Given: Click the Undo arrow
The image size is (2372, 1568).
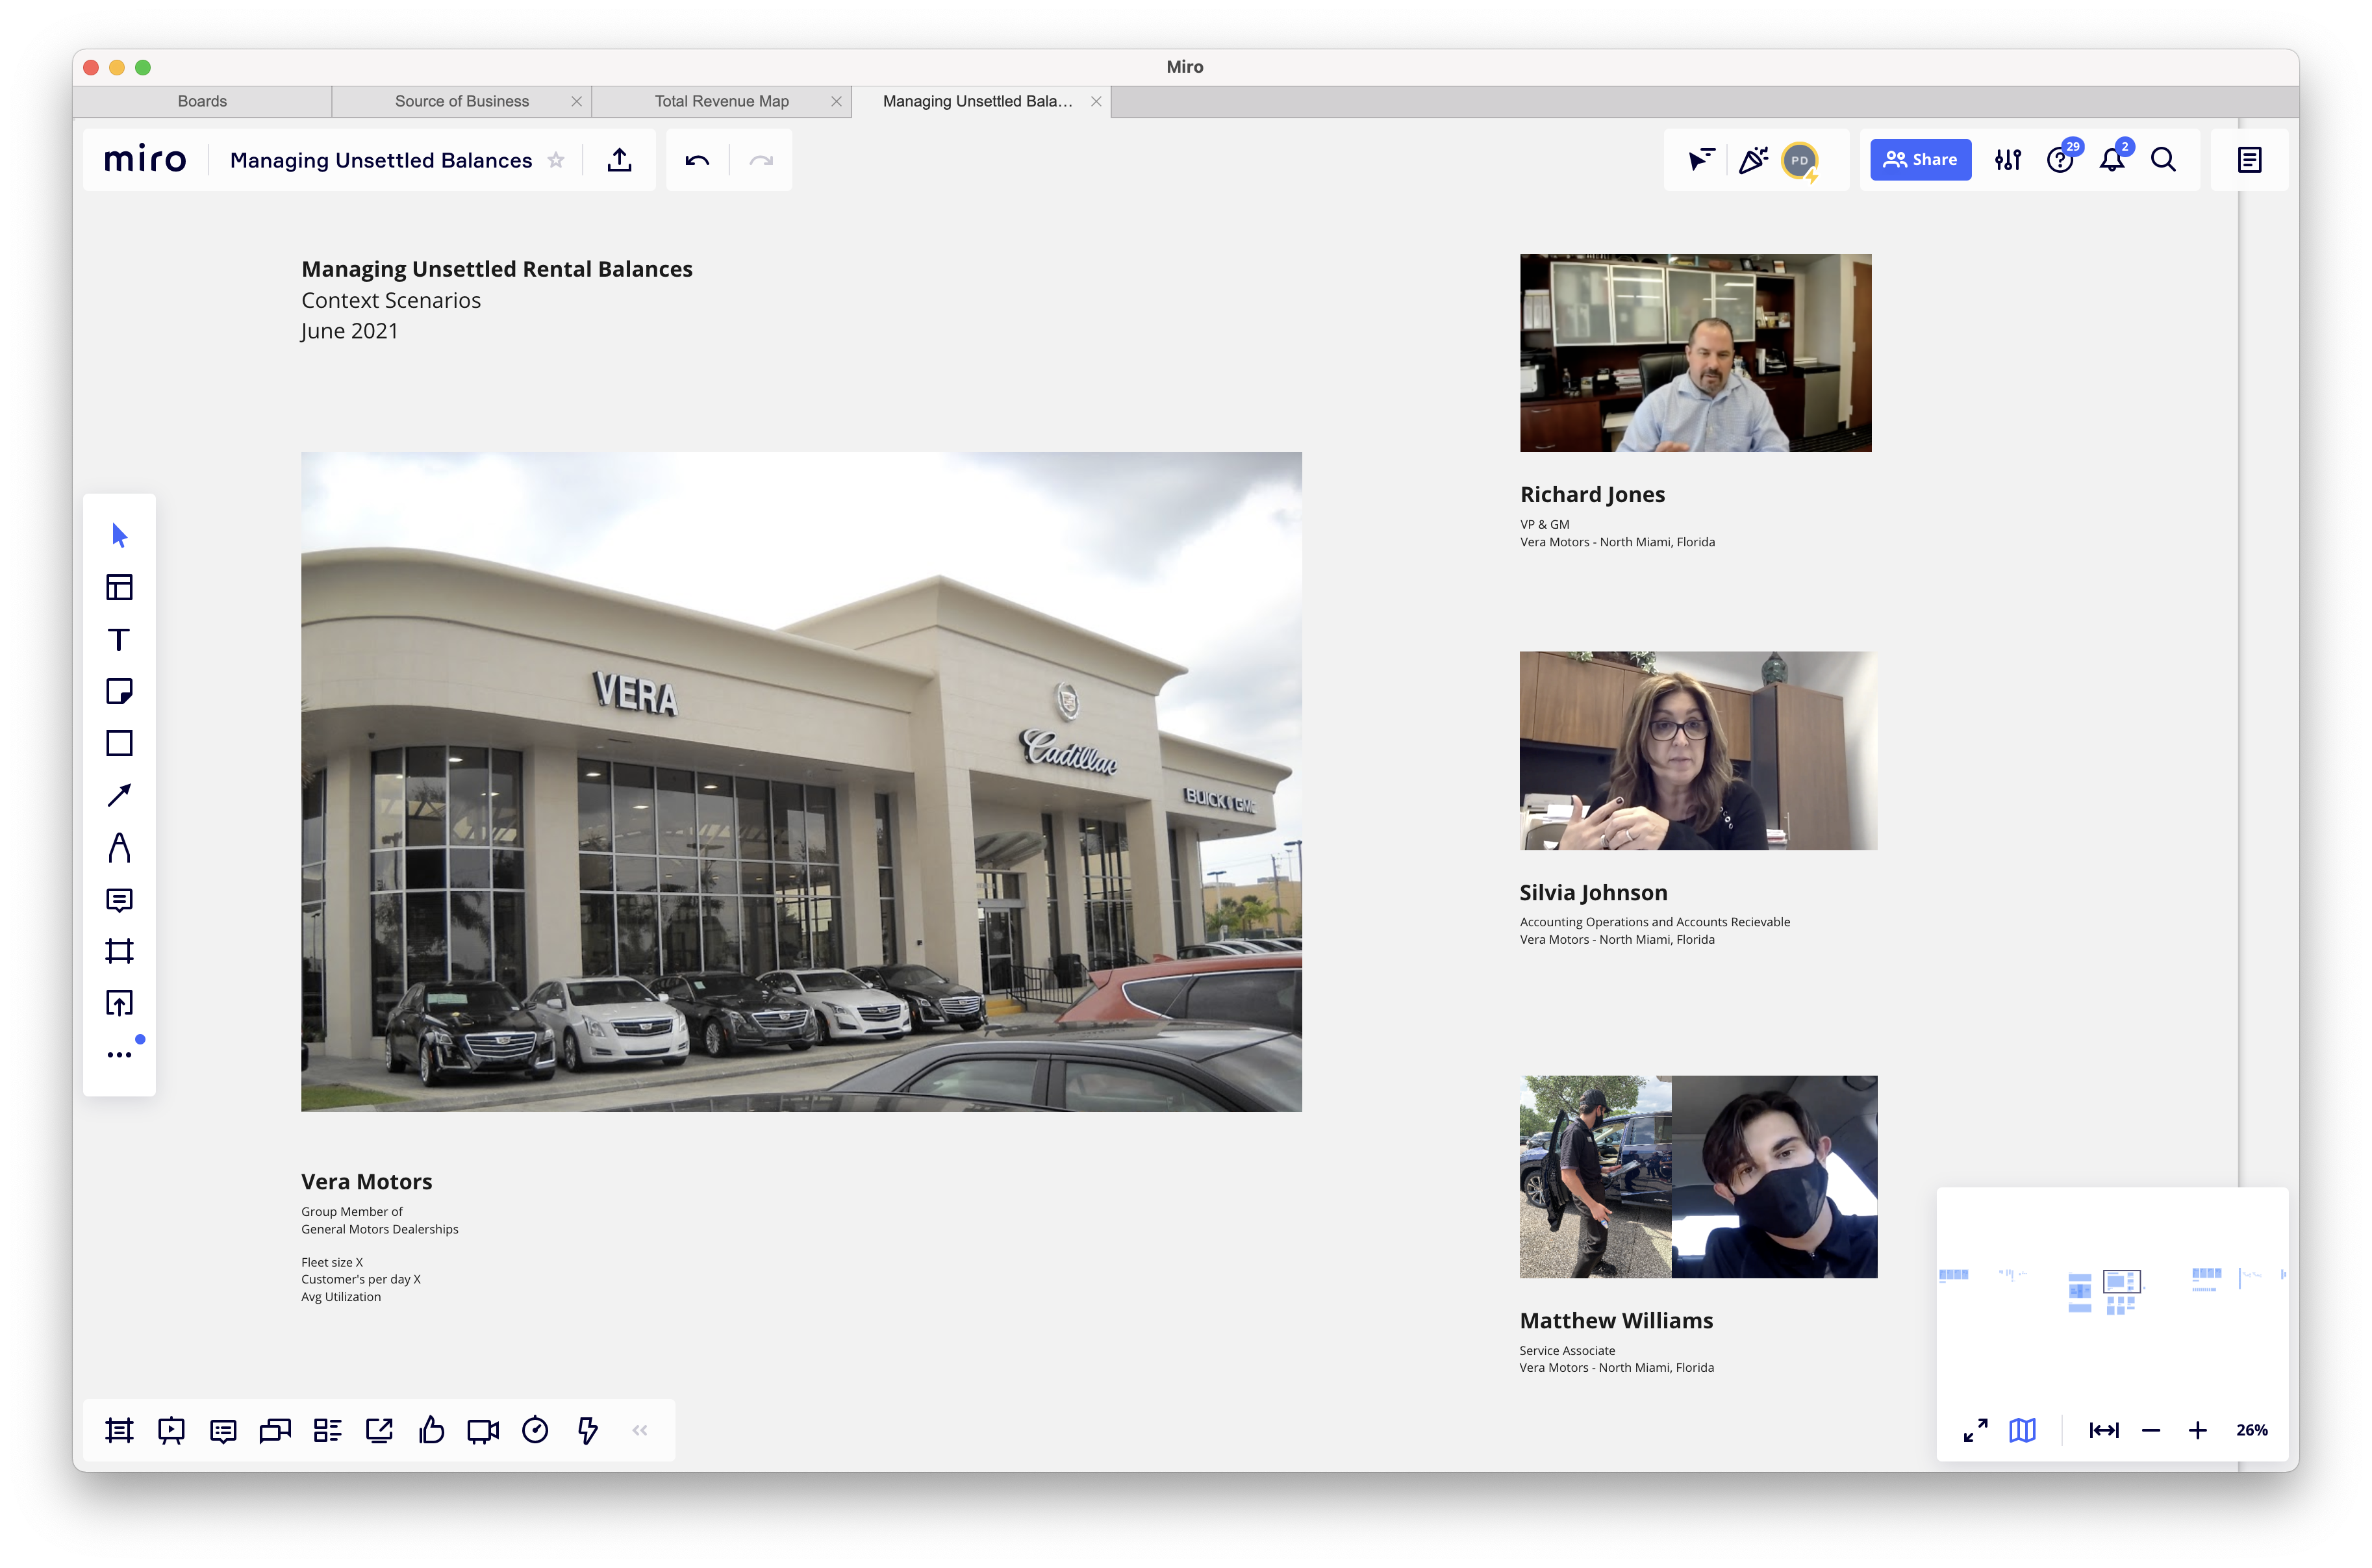Looking at the screenshot, I should coord(697,160).
